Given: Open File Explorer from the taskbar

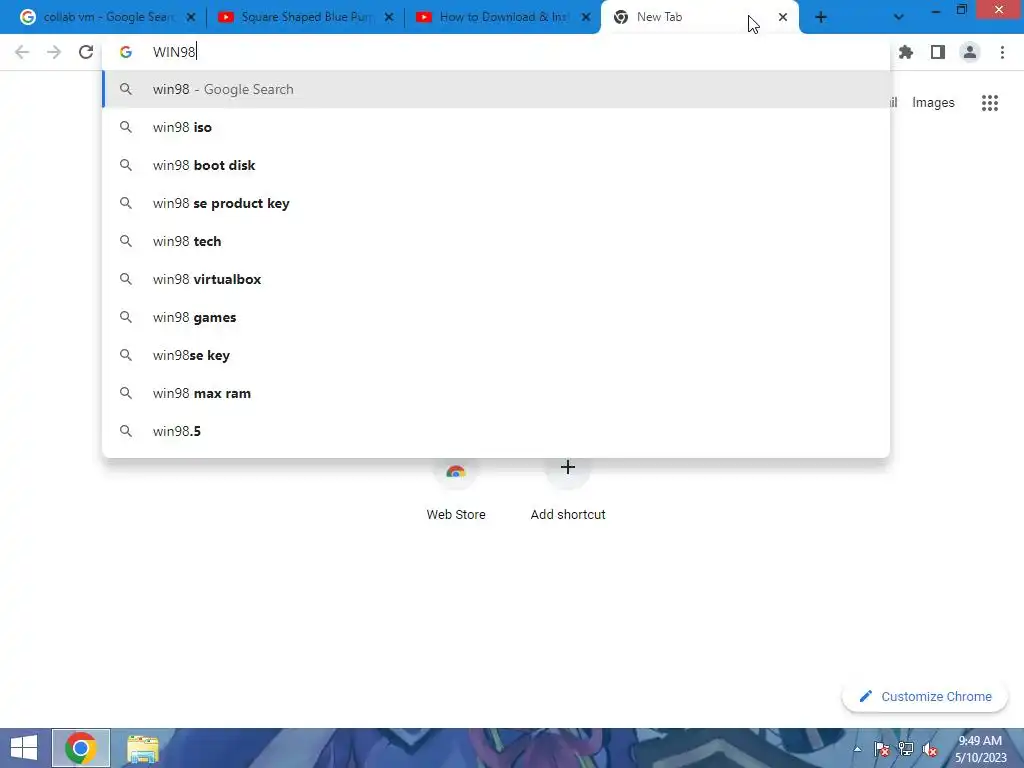Looking at the screenshot, I should pyautogui.click(x=142, y=748).
